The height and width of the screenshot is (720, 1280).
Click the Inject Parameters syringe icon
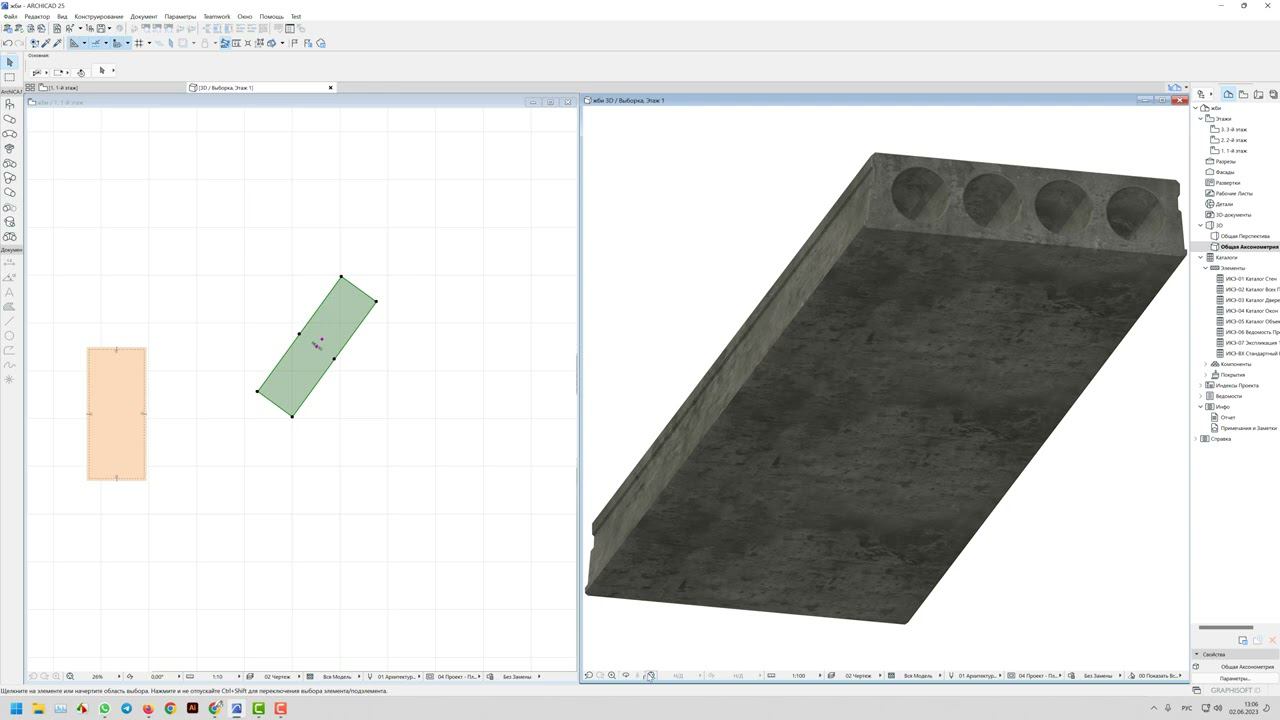point(57,43)
